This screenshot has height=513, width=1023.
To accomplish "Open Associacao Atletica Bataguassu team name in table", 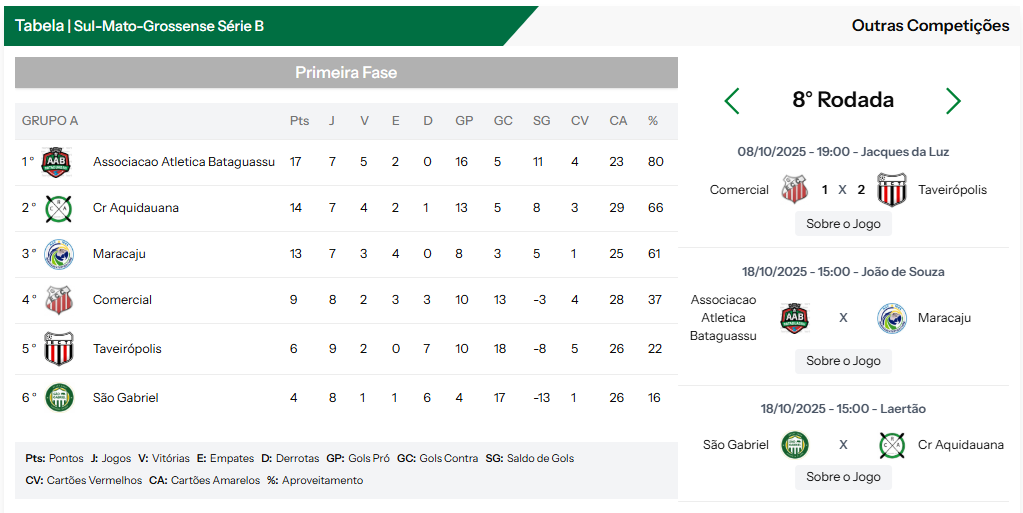I will [184, 162].
